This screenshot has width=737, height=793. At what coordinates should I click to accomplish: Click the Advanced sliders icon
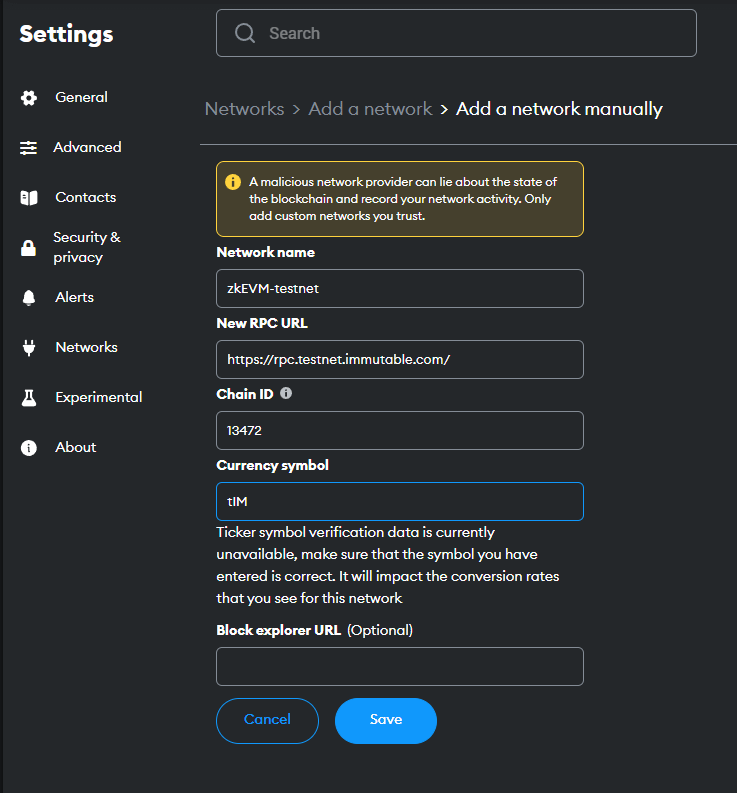pyautogui.click(x=29, y=148)
